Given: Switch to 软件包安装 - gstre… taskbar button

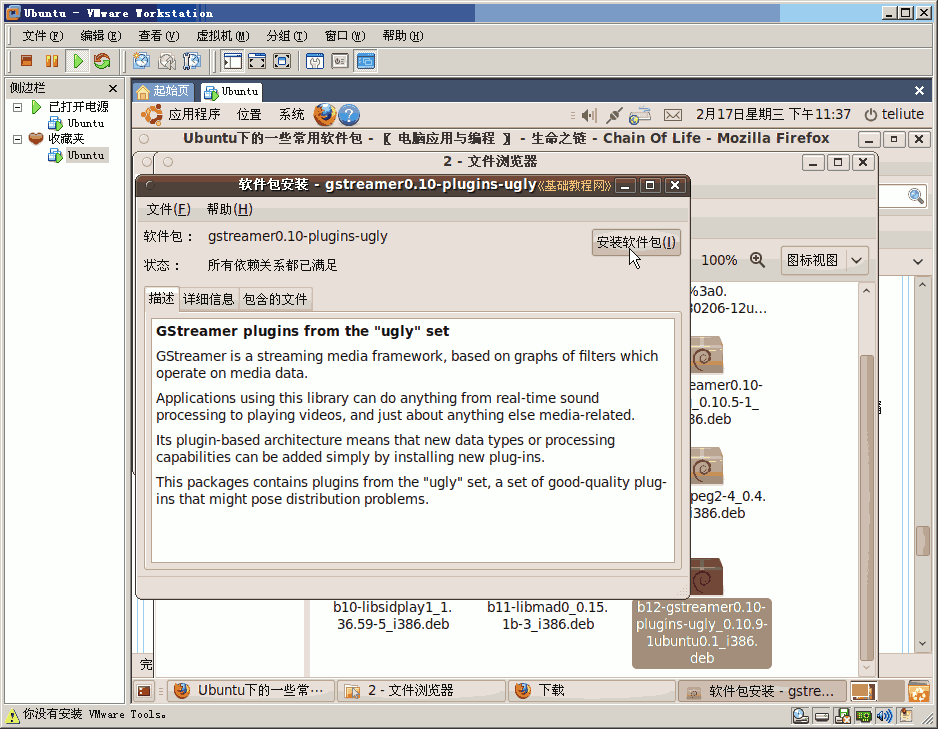Looking at the screenshot, I should (x=762, y=691).
